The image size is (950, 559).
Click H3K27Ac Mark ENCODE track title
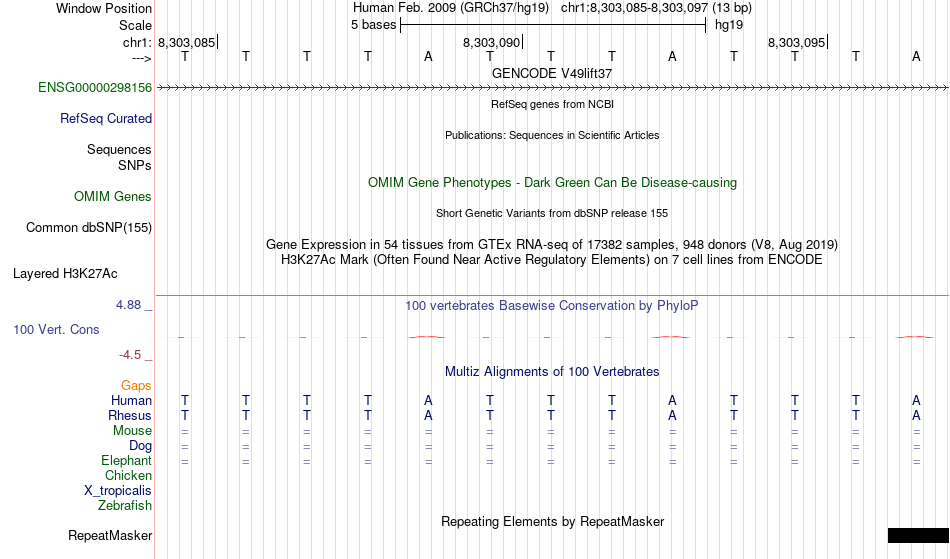552,260
